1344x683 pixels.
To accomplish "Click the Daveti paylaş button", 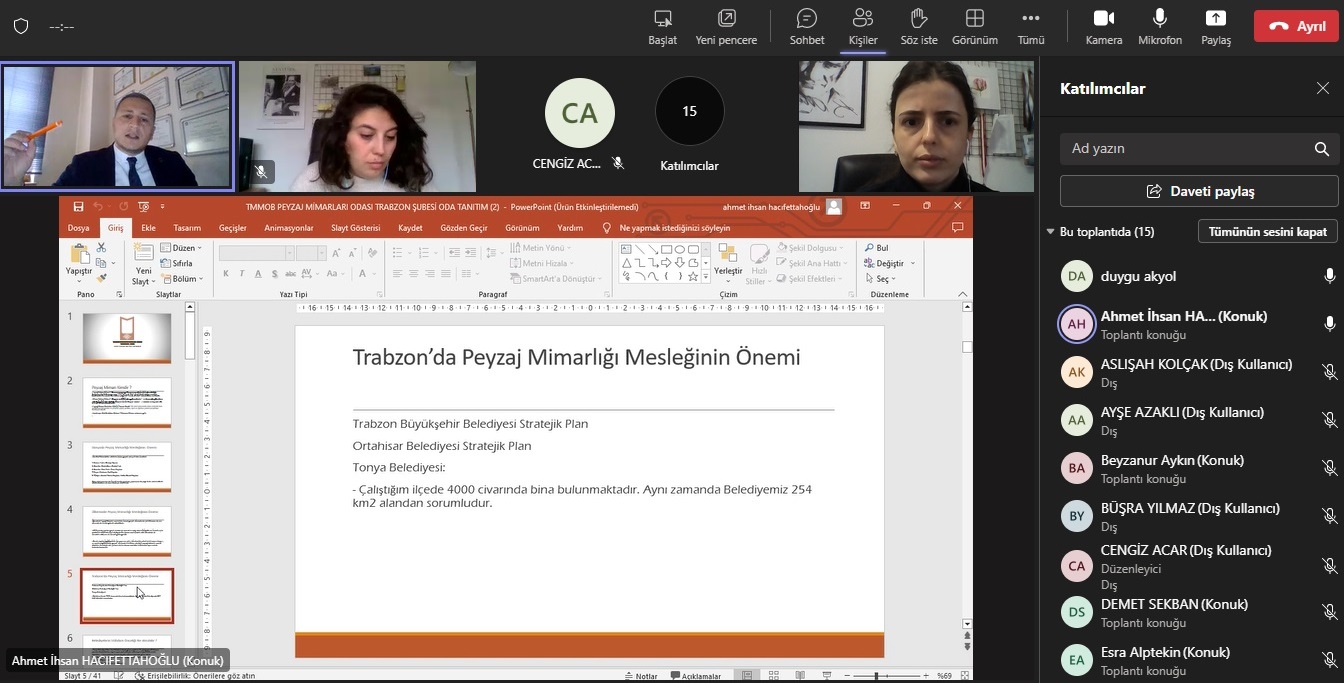I will (1198, 191).
